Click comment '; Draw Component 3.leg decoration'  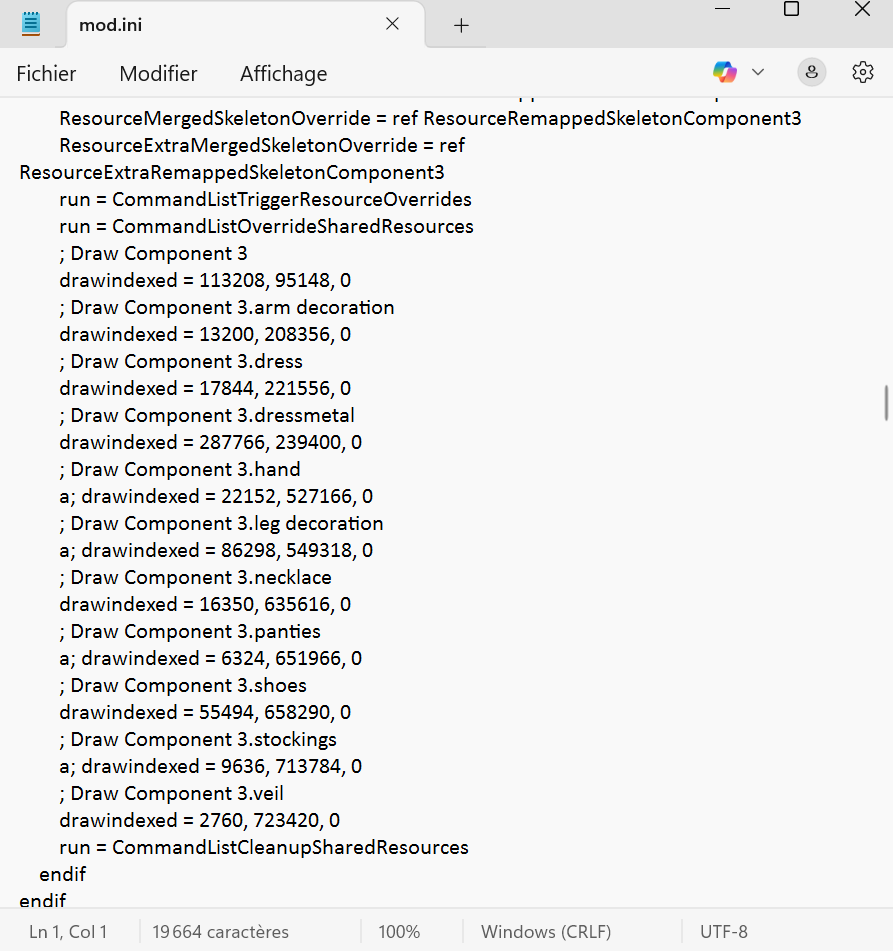221,523
